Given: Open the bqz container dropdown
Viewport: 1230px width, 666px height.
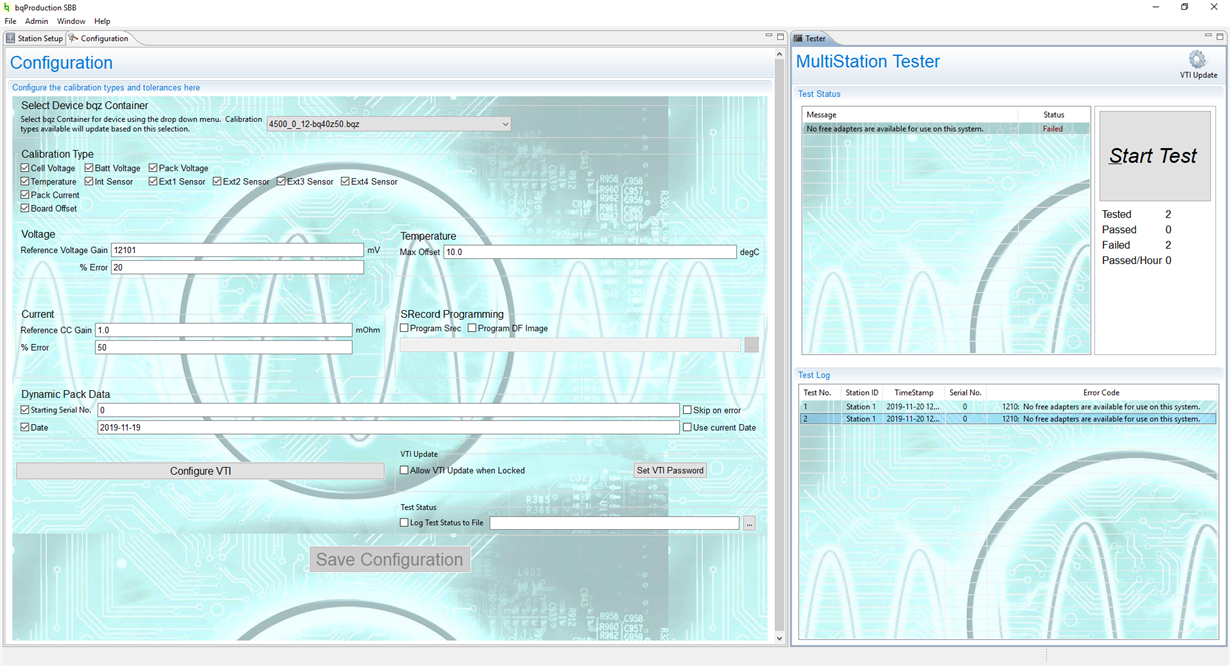Looking at the screenshot, I should tap(388, 124).
